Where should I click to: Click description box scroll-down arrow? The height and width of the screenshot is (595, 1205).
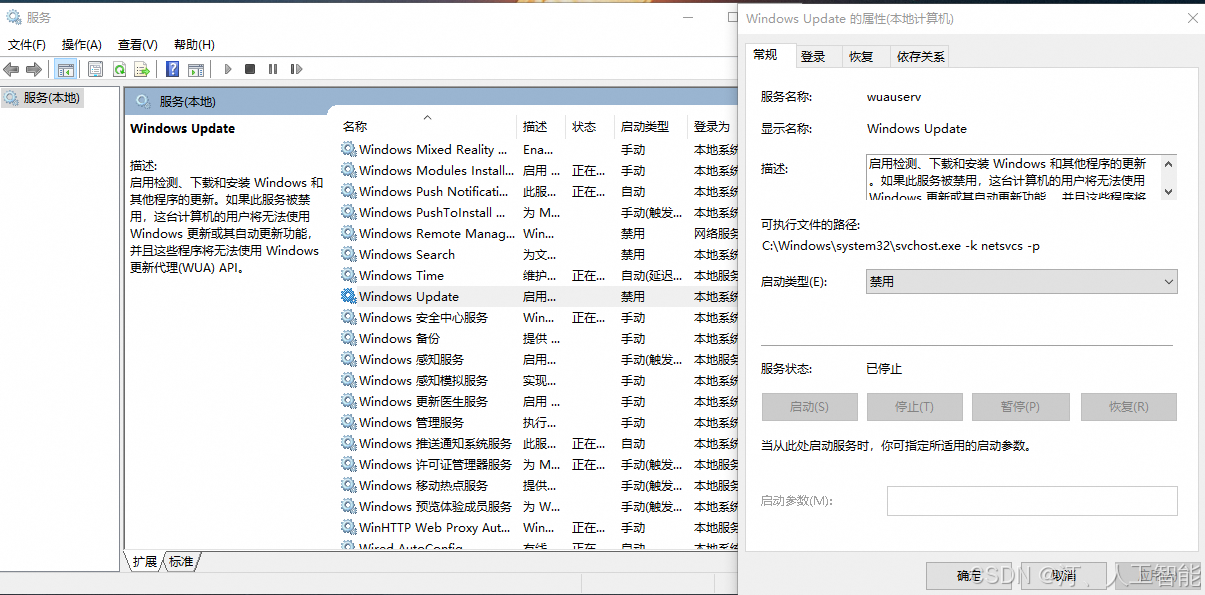pos(1169,192)
